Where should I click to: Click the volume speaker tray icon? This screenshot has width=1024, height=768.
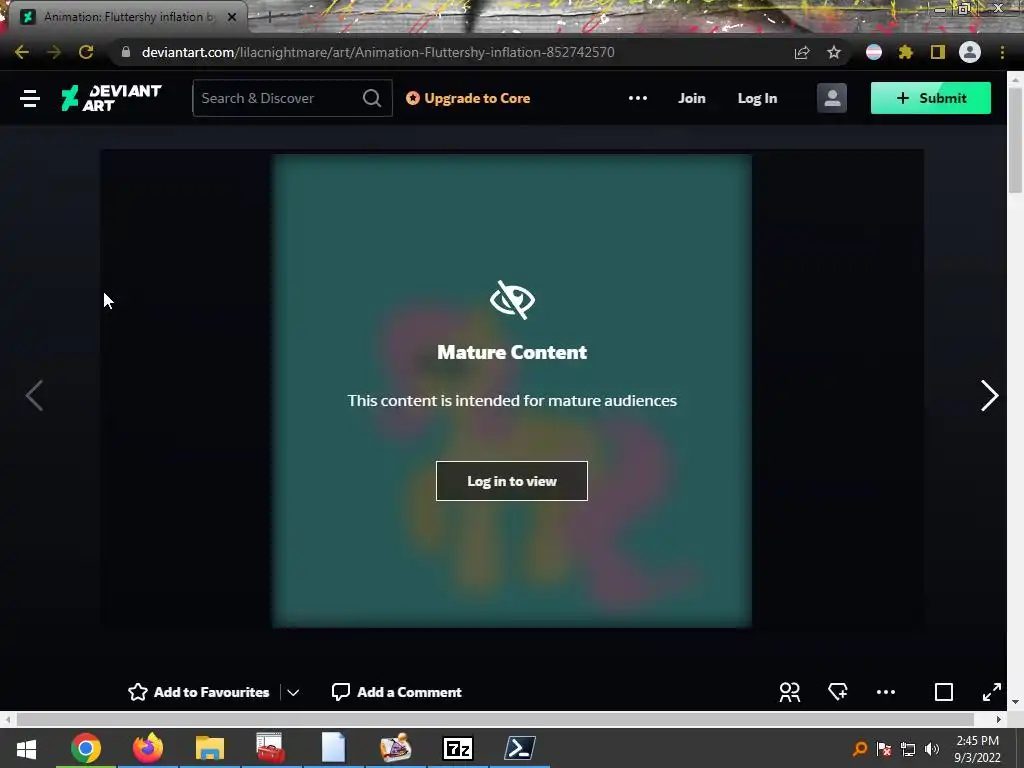coord(932,748)
